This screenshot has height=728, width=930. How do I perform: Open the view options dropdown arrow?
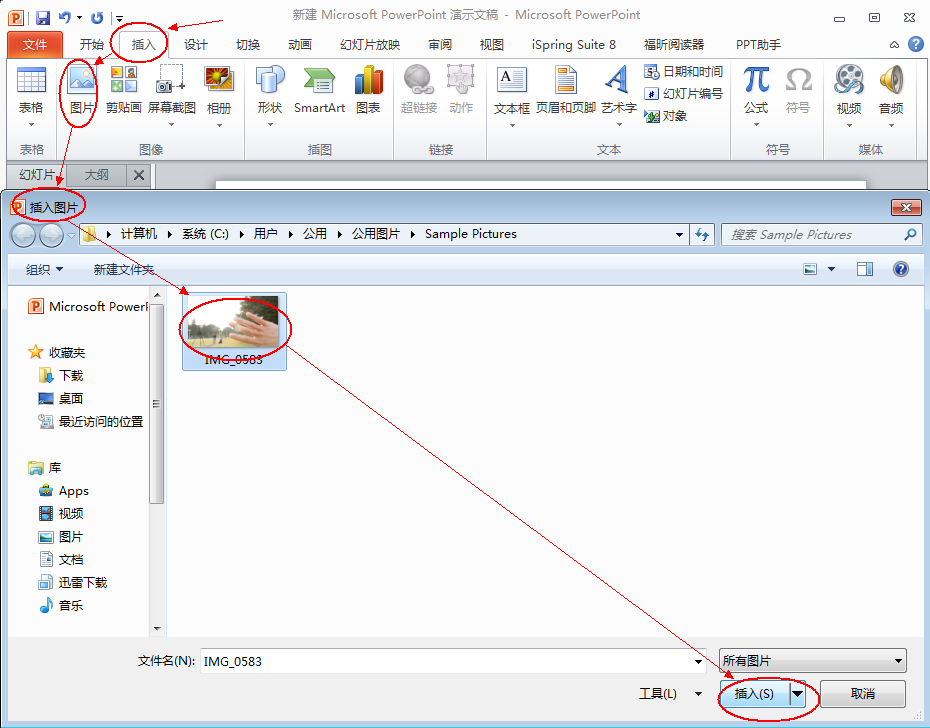pos(832,269)
